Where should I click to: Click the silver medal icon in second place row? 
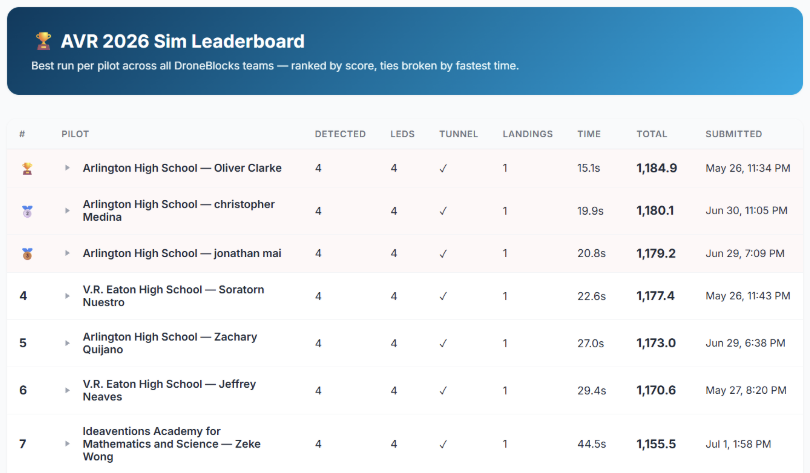click(x=27, y=211)
